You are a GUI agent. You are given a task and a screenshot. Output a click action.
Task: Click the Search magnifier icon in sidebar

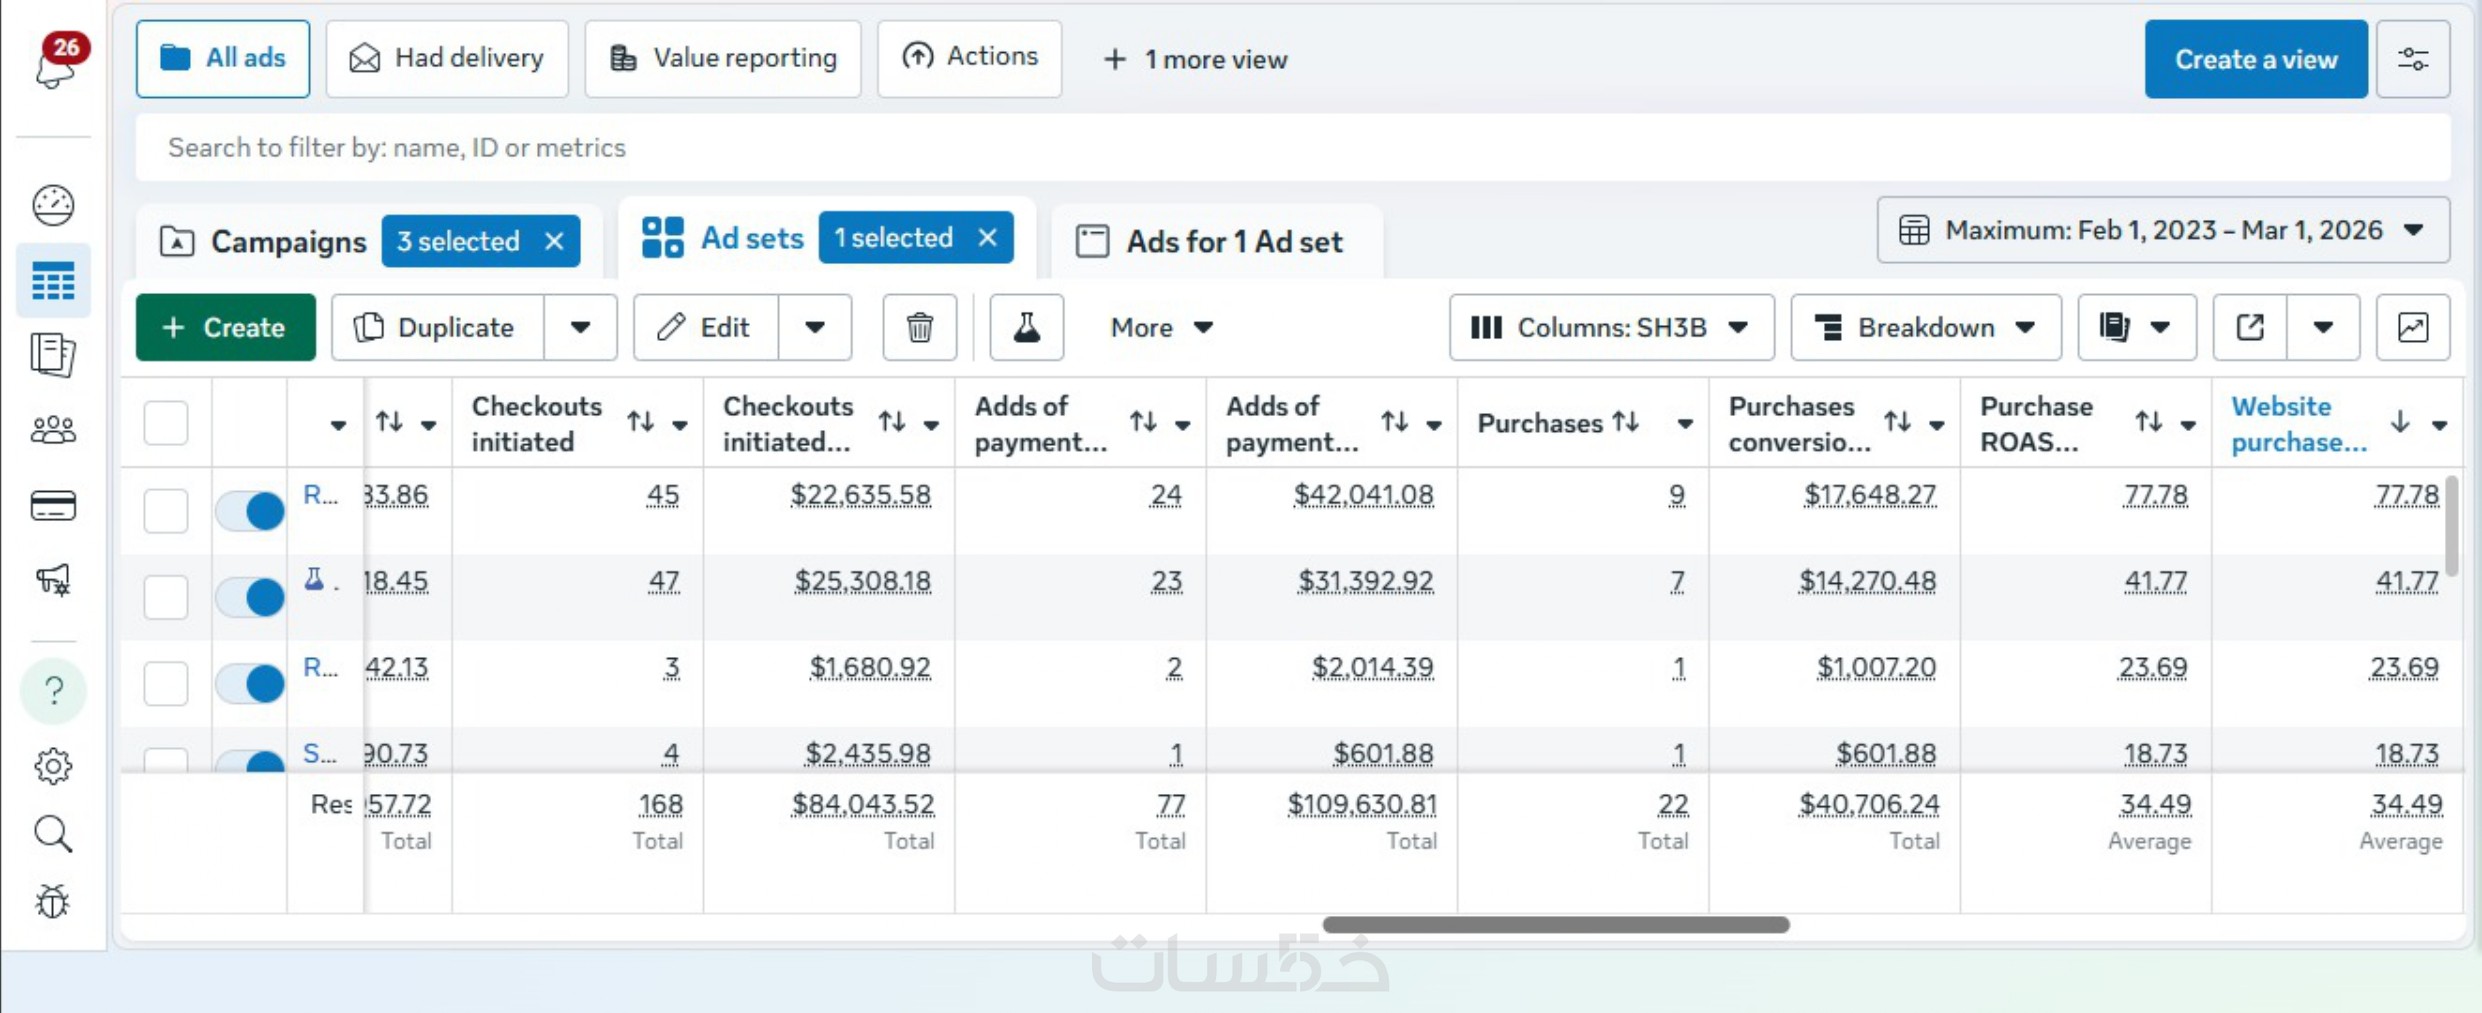53,833
